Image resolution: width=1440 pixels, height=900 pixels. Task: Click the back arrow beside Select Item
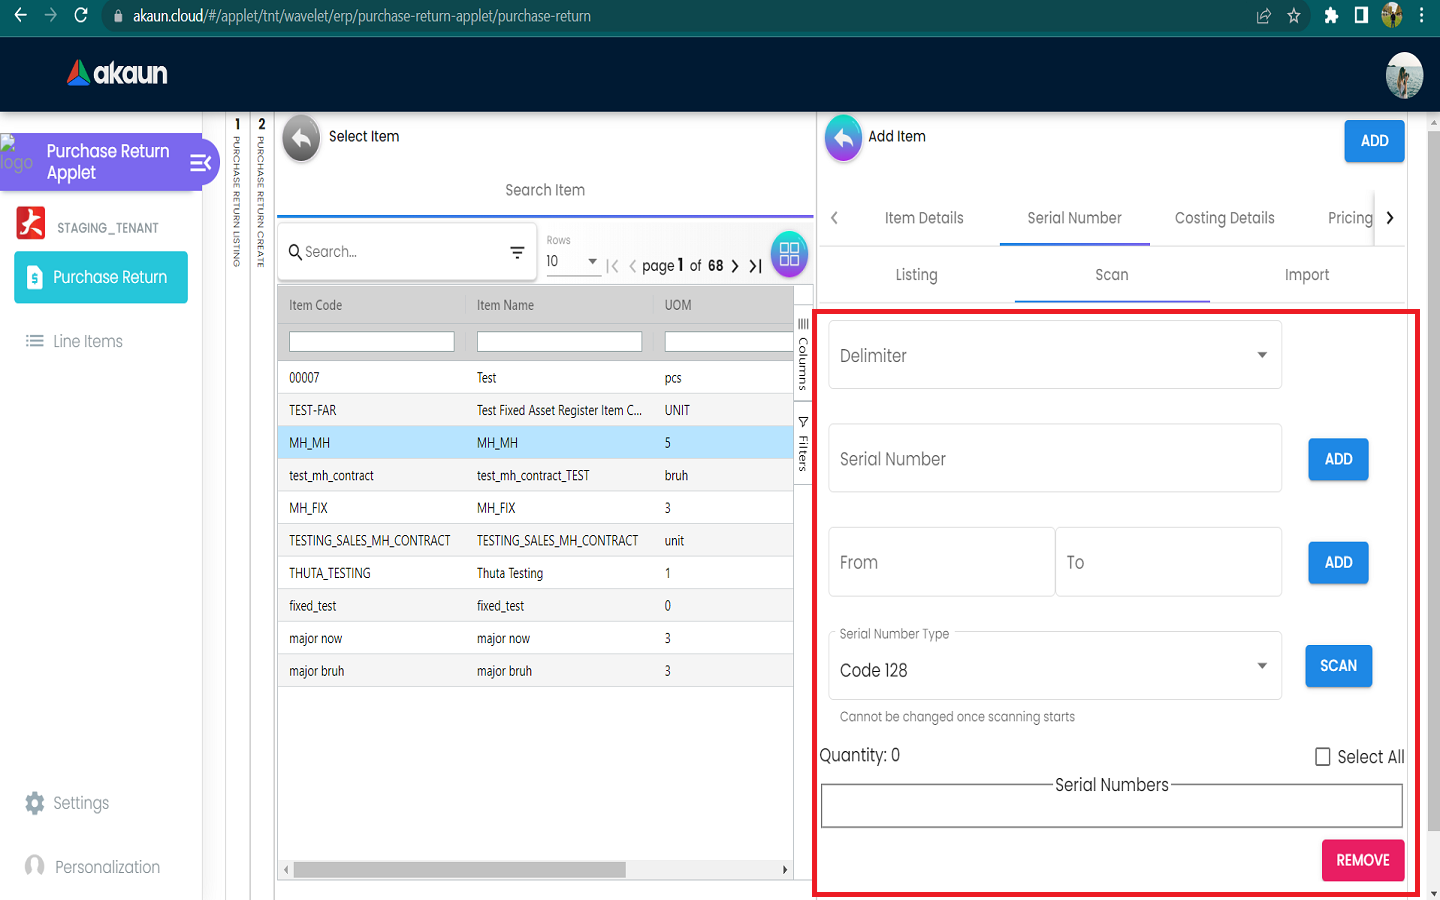301,139
